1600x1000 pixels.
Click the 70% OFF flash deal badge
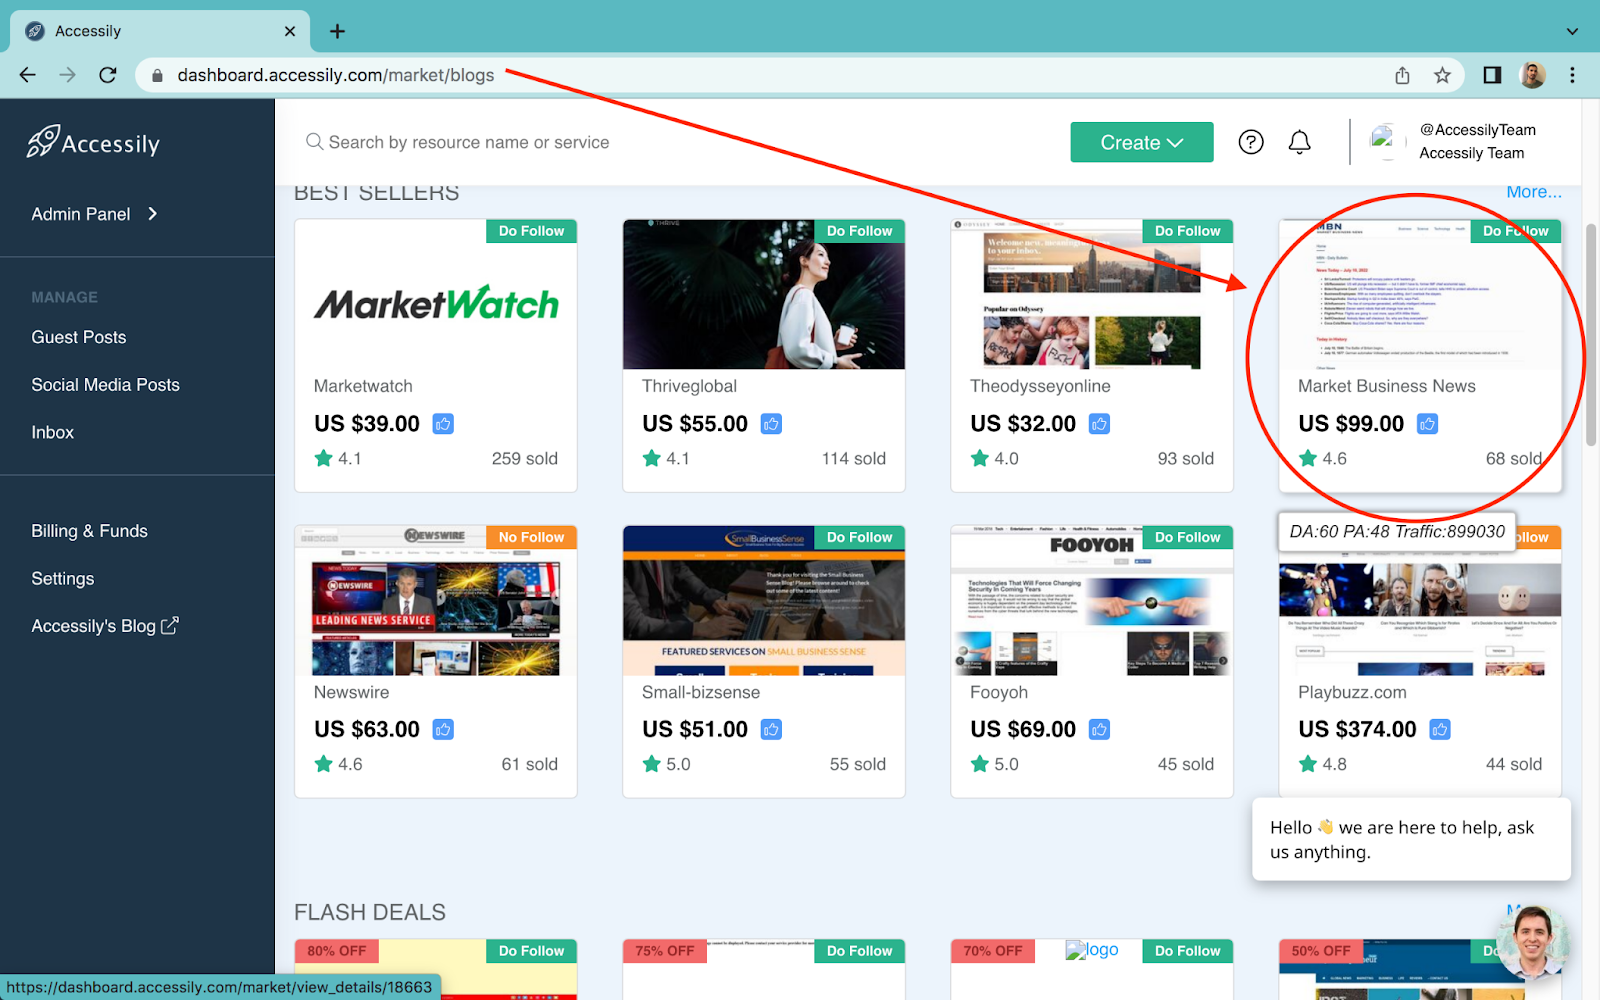[x=993, y=951]
